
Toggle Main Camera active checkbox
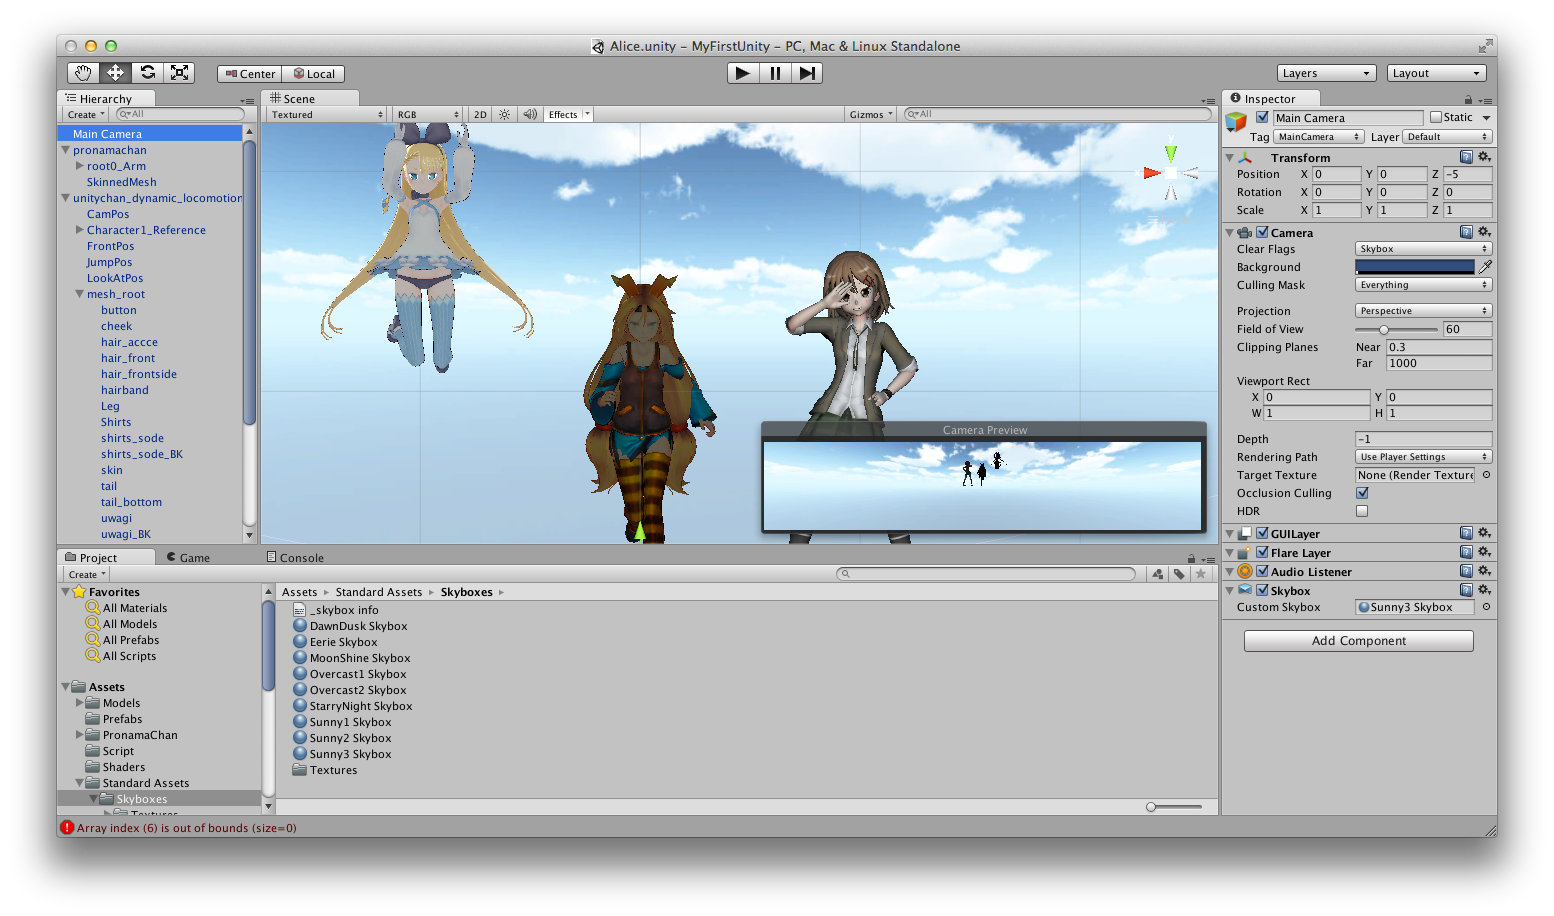(x=1262, y=117)
